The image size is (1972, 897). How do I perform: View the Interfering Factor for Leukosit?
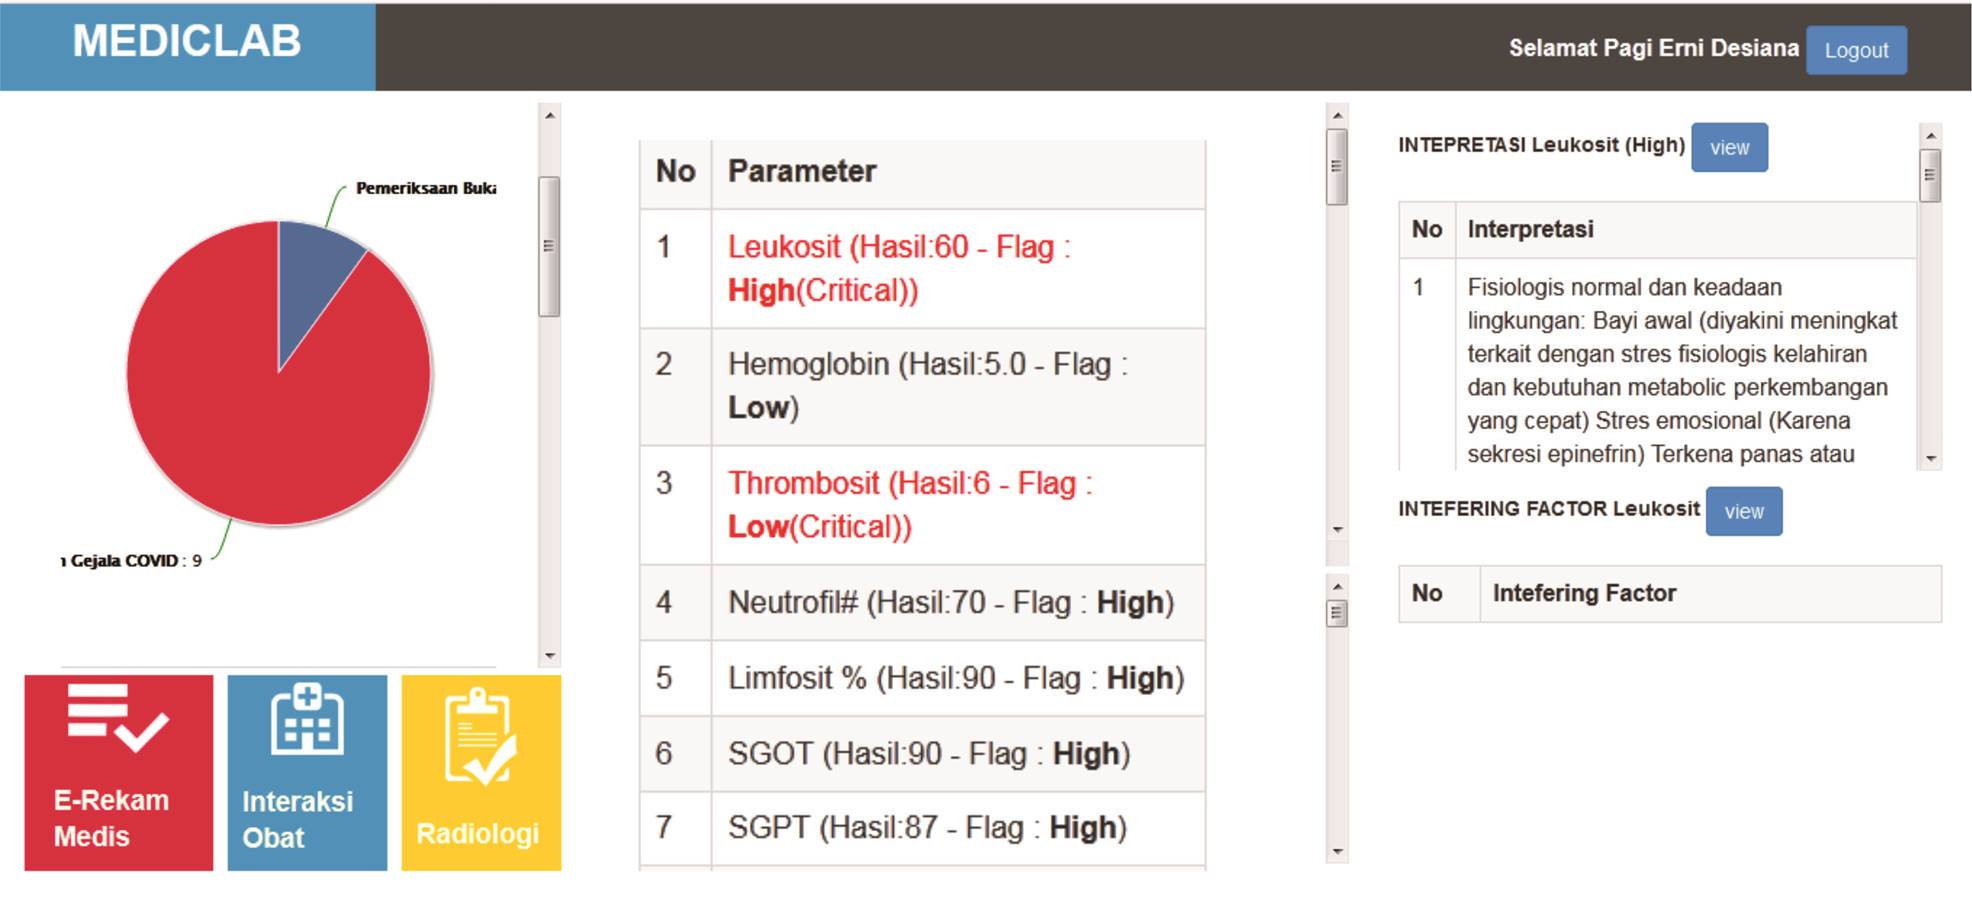[x=1743, y=512]
